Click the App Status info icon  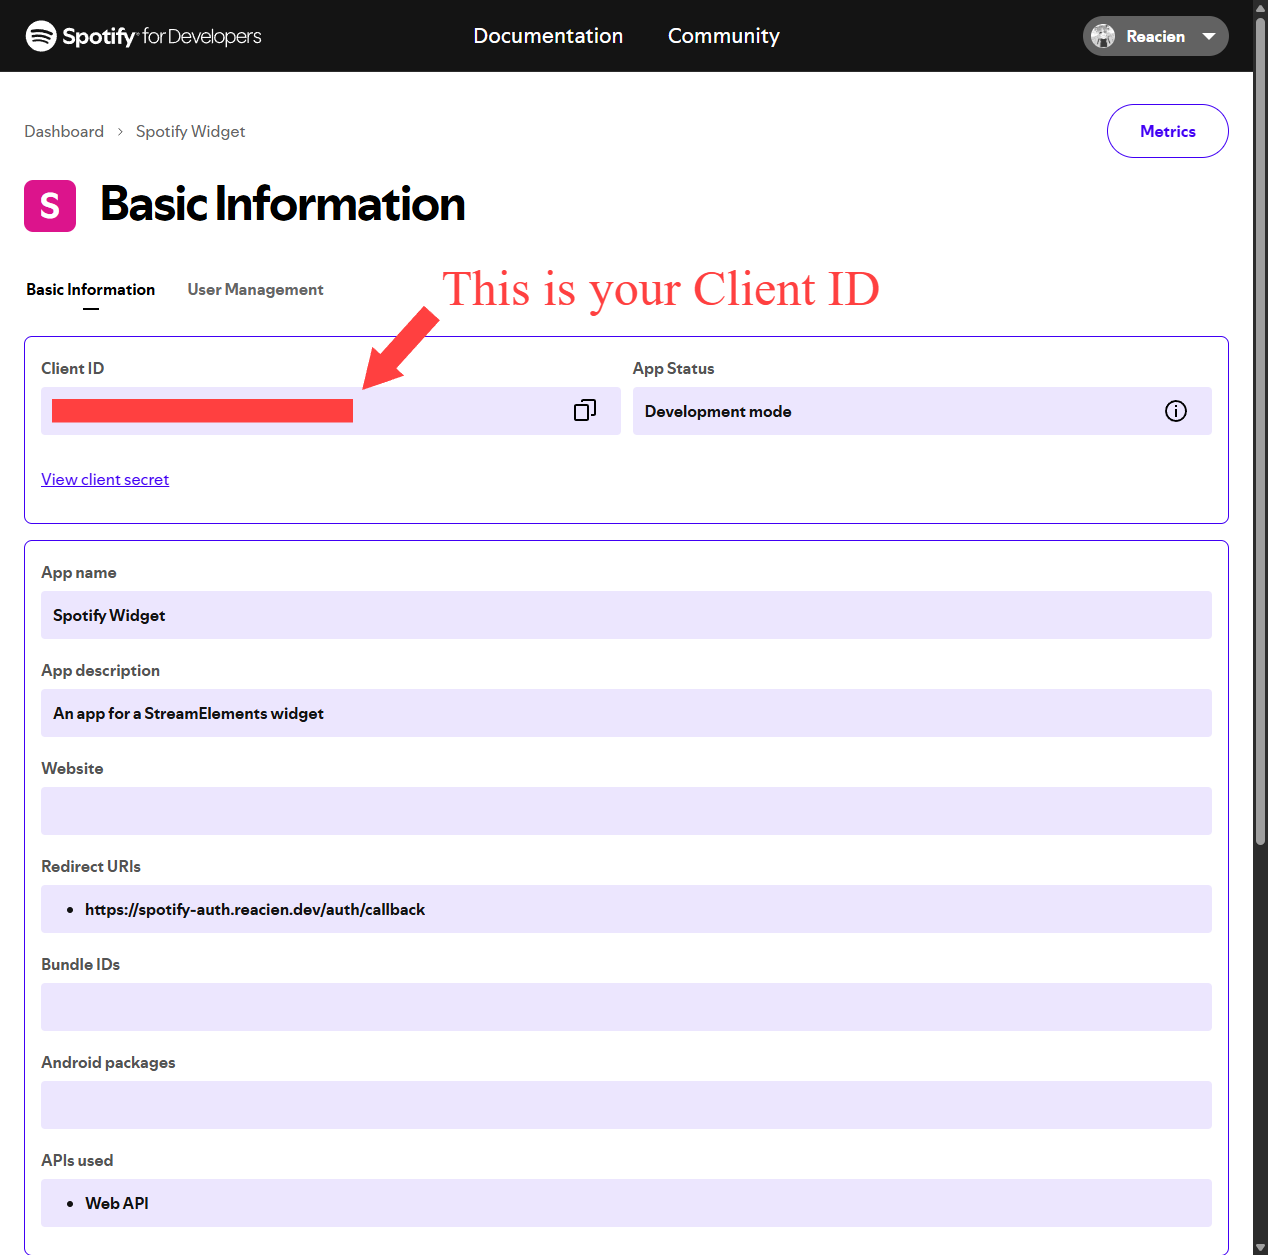click(1175, 411)
